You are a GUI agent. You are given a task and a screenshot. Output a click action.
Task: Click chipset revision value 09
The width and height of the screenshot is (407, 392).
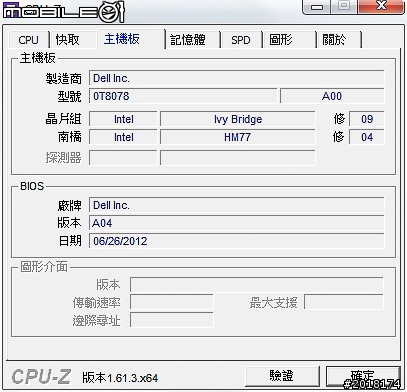pyautogui.click(x=367, y=119)
